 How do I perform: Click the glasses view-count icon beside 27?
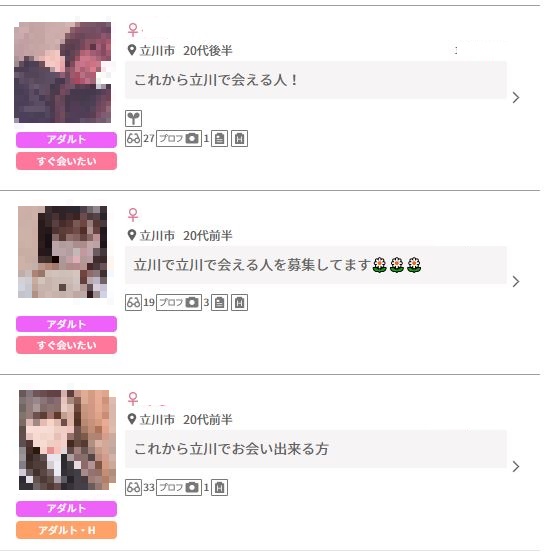pyautogui.click(x=133, y=138)
